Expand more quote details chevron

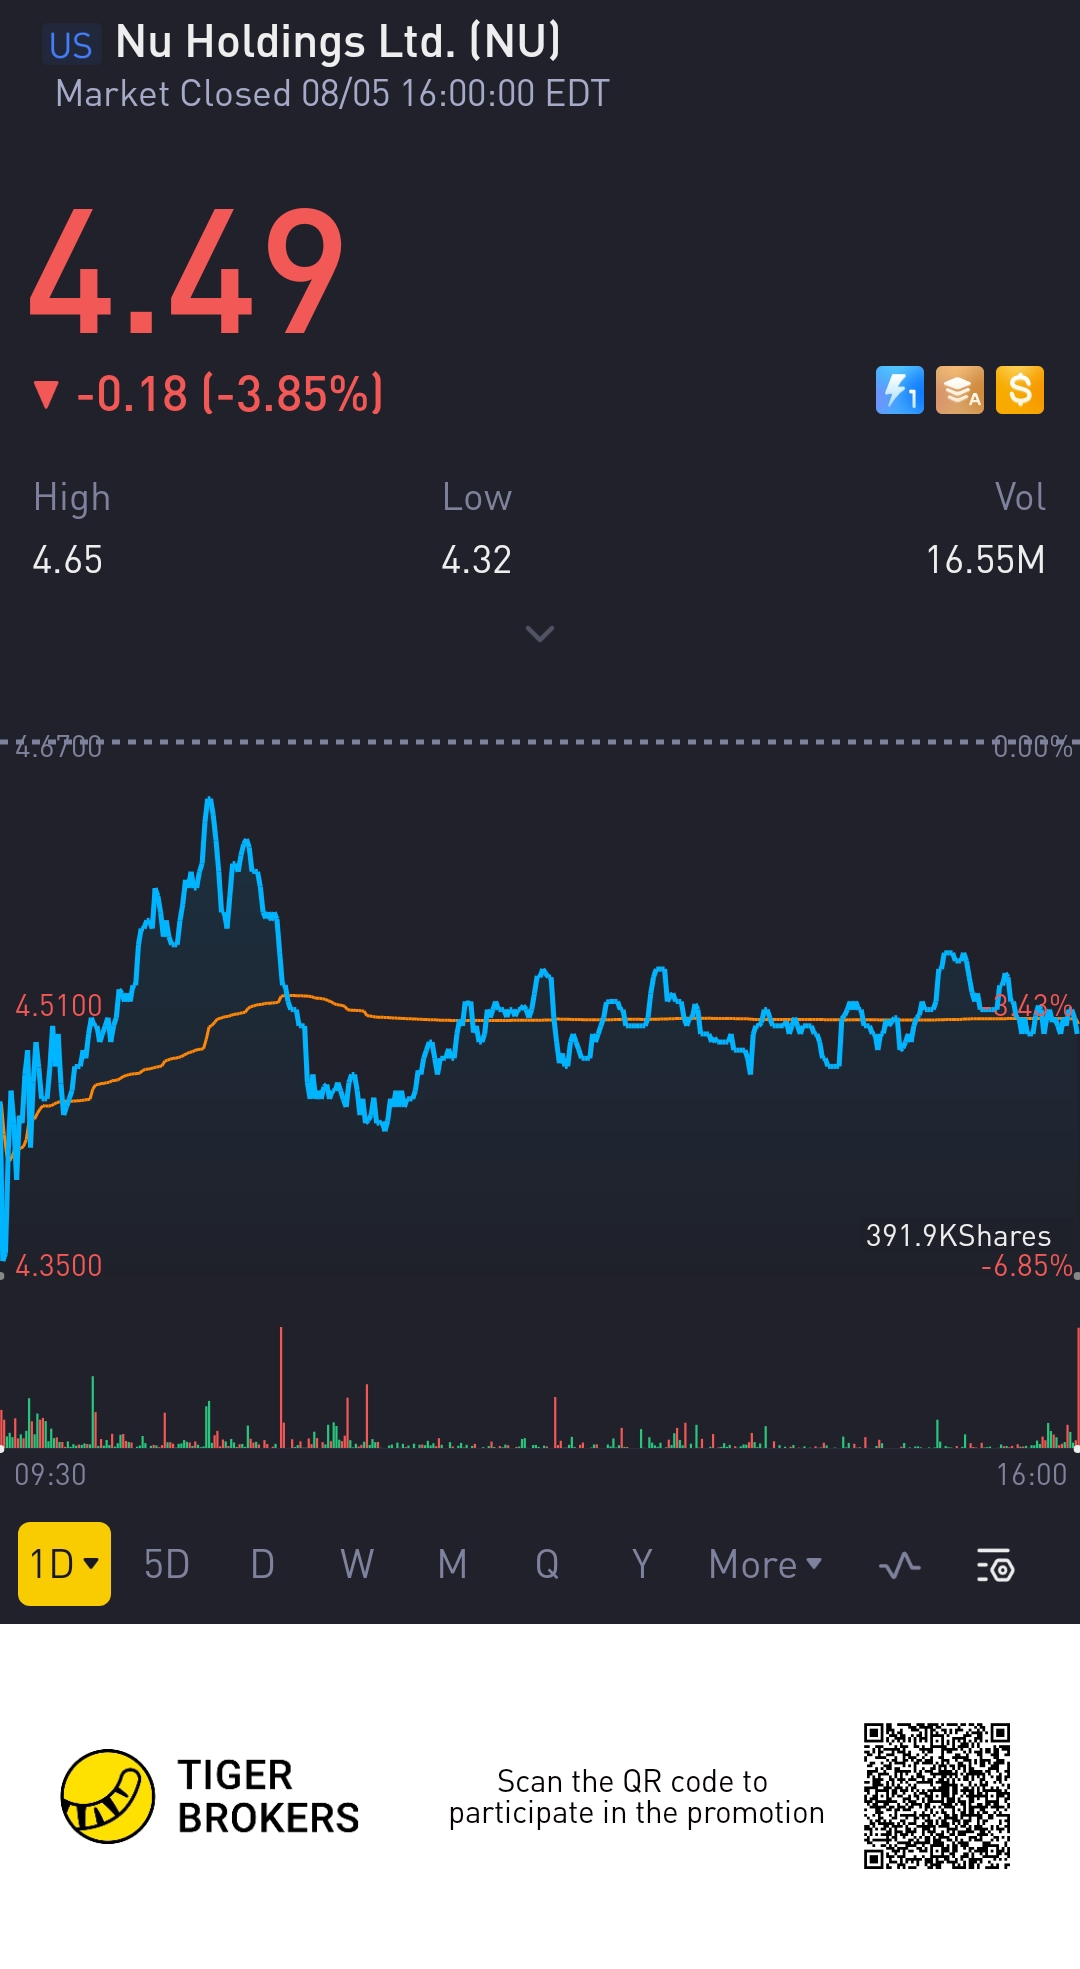540,634
